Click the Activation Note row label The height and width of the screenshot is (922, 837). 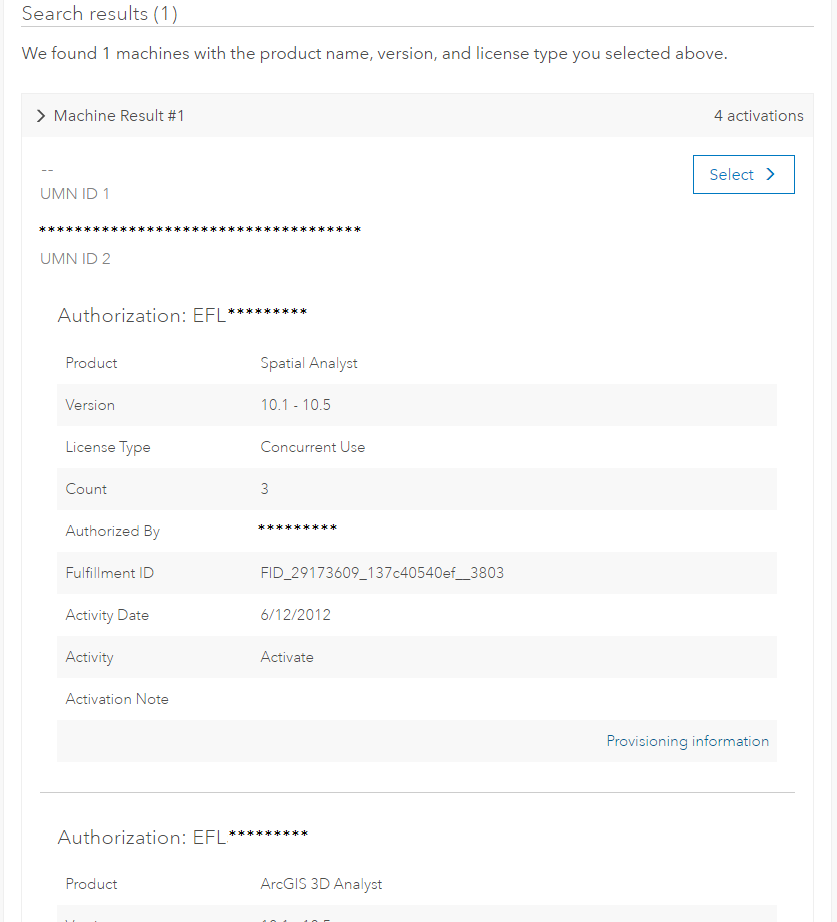point(117,699)
